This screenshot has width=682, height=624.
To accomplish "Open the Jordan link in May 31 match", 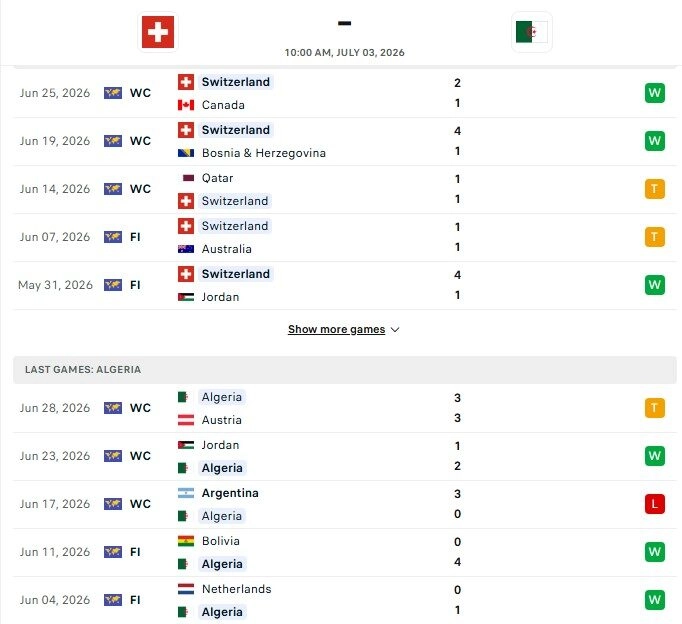I will click(220, 297).
